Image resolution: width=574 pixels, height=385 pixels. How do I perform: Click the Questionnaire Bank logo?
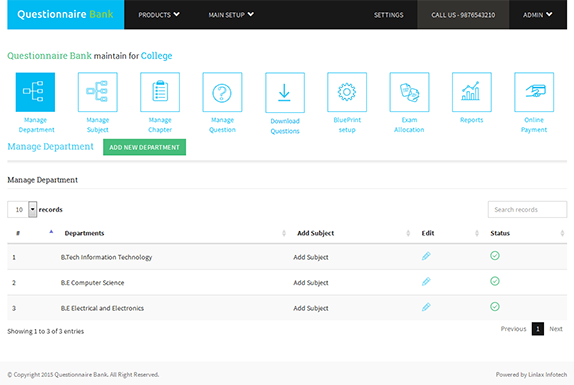[x=66, y=14]
